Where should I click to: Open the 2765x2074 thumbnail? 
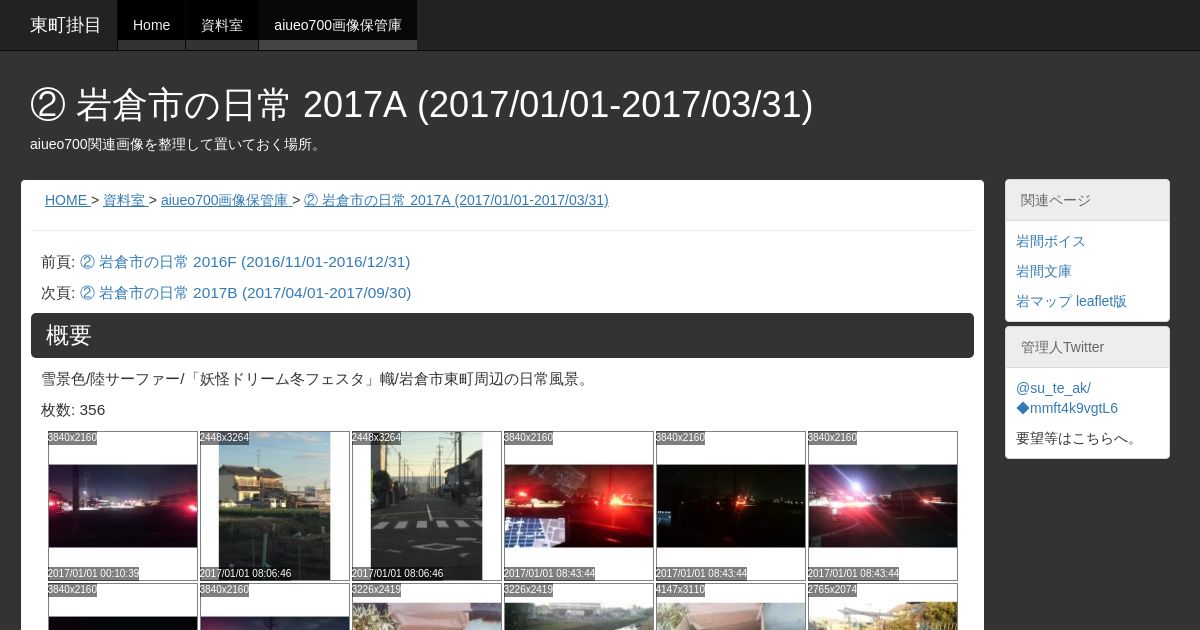tap(883, 607)
